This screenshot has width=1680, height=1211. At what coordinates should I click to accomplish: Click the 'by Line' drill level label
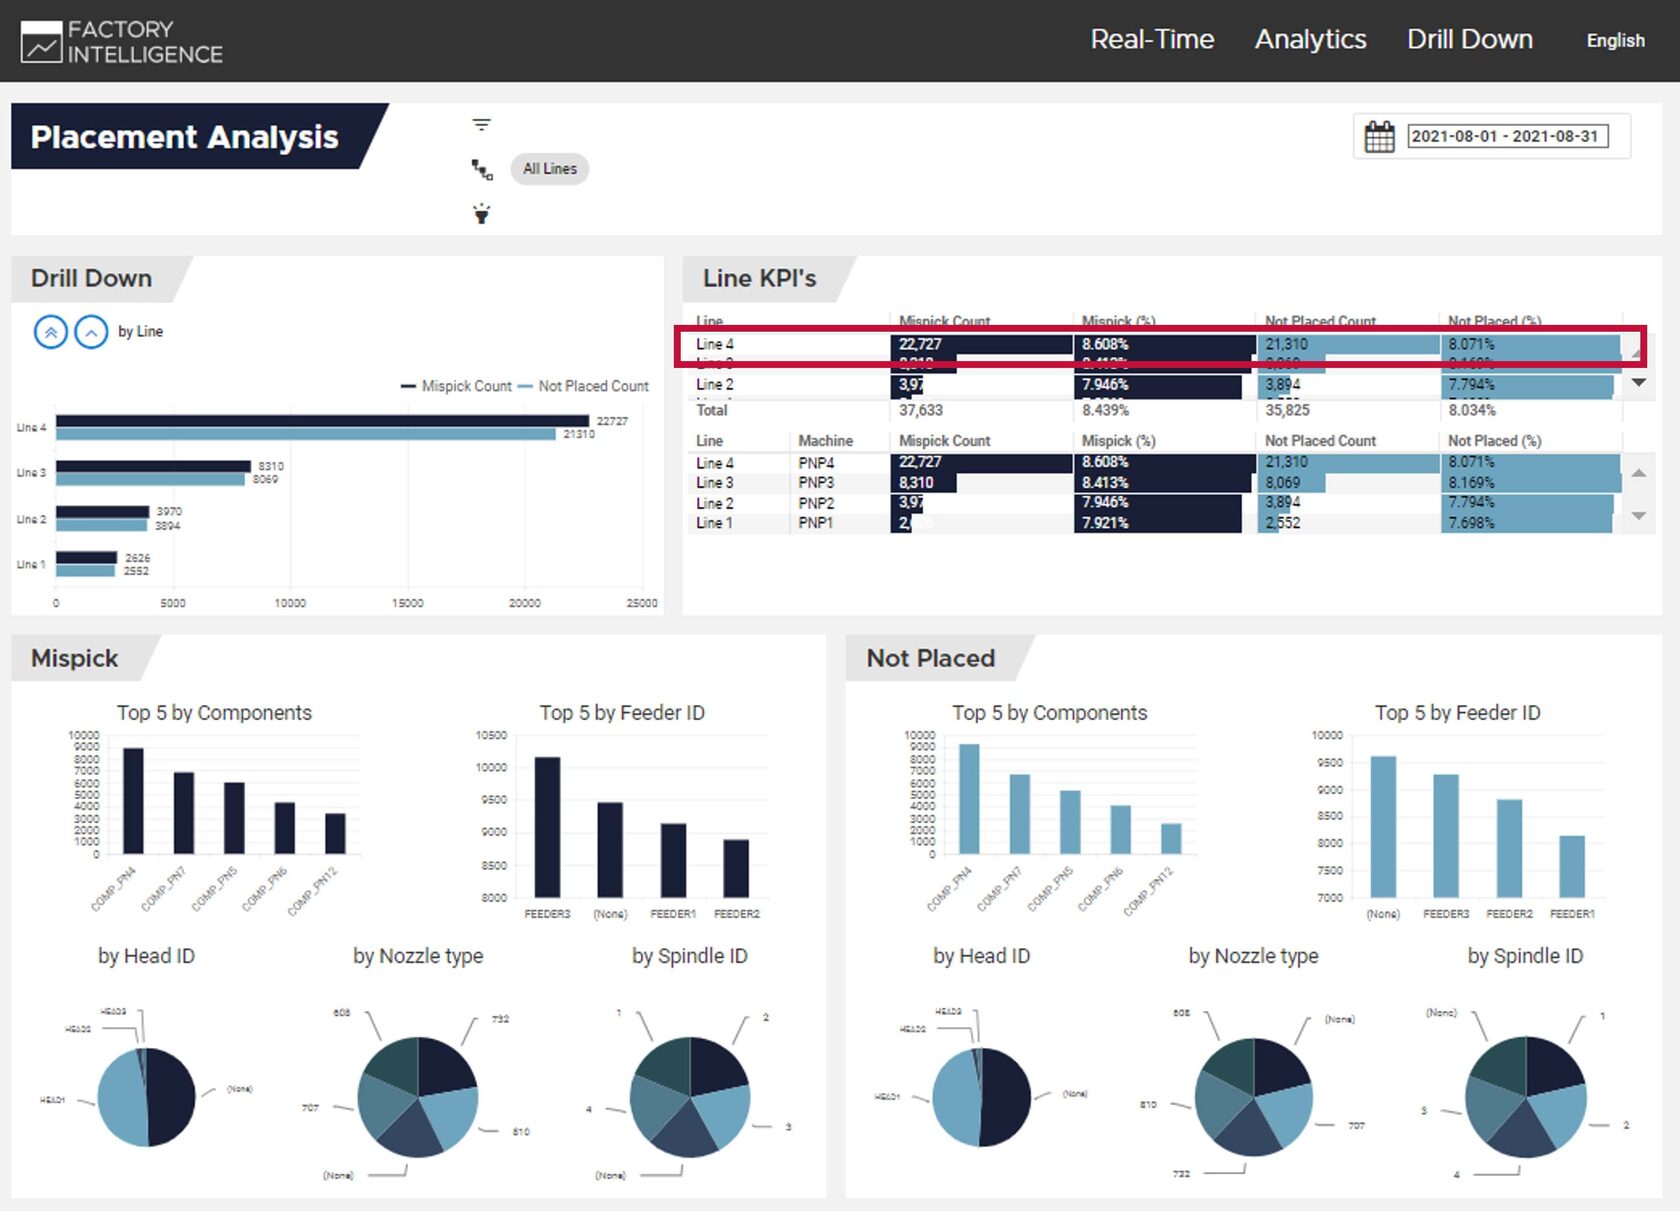point(140,331)
